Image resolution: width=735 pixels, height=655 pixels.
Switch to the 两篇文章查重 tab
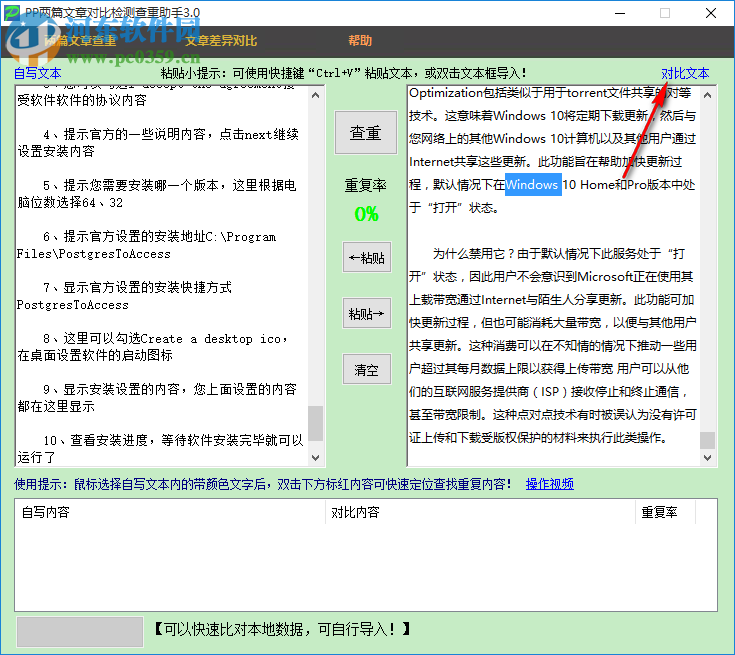(x=80, y=41)
